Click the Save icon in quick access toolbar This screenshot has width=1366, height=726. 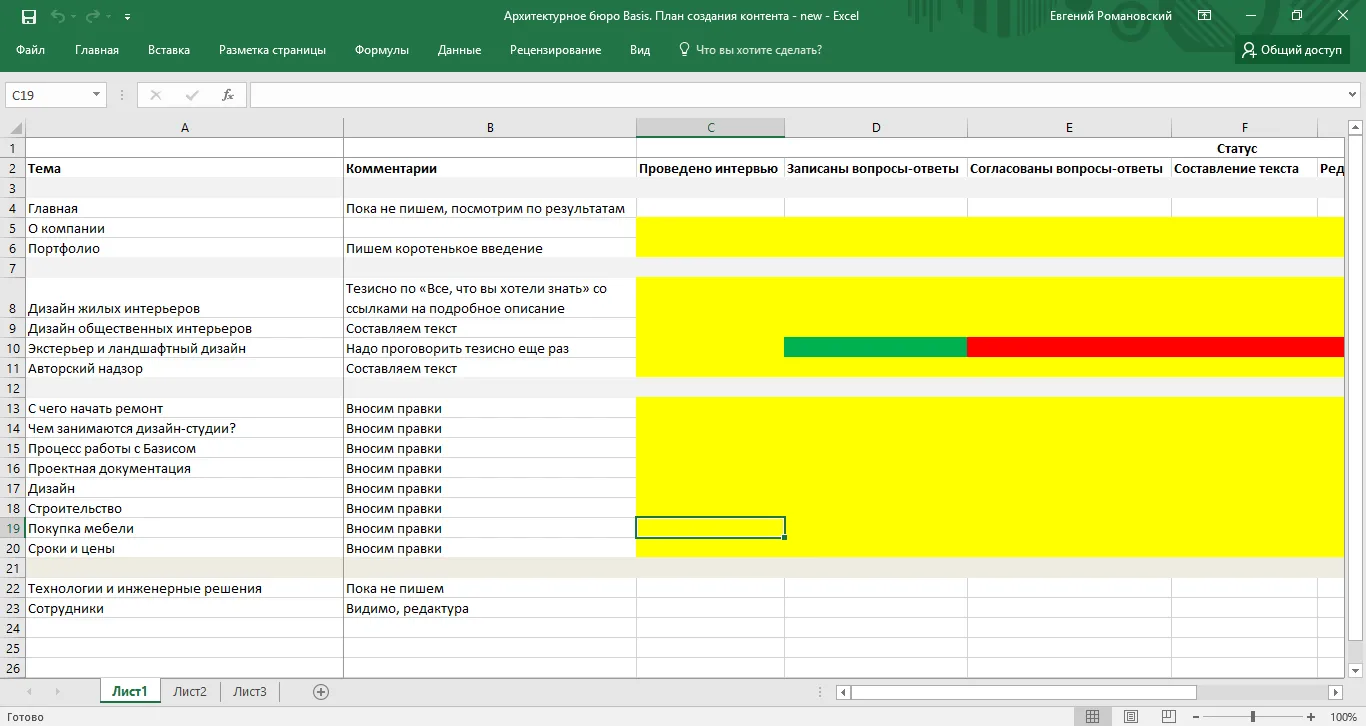pos(28,16)
